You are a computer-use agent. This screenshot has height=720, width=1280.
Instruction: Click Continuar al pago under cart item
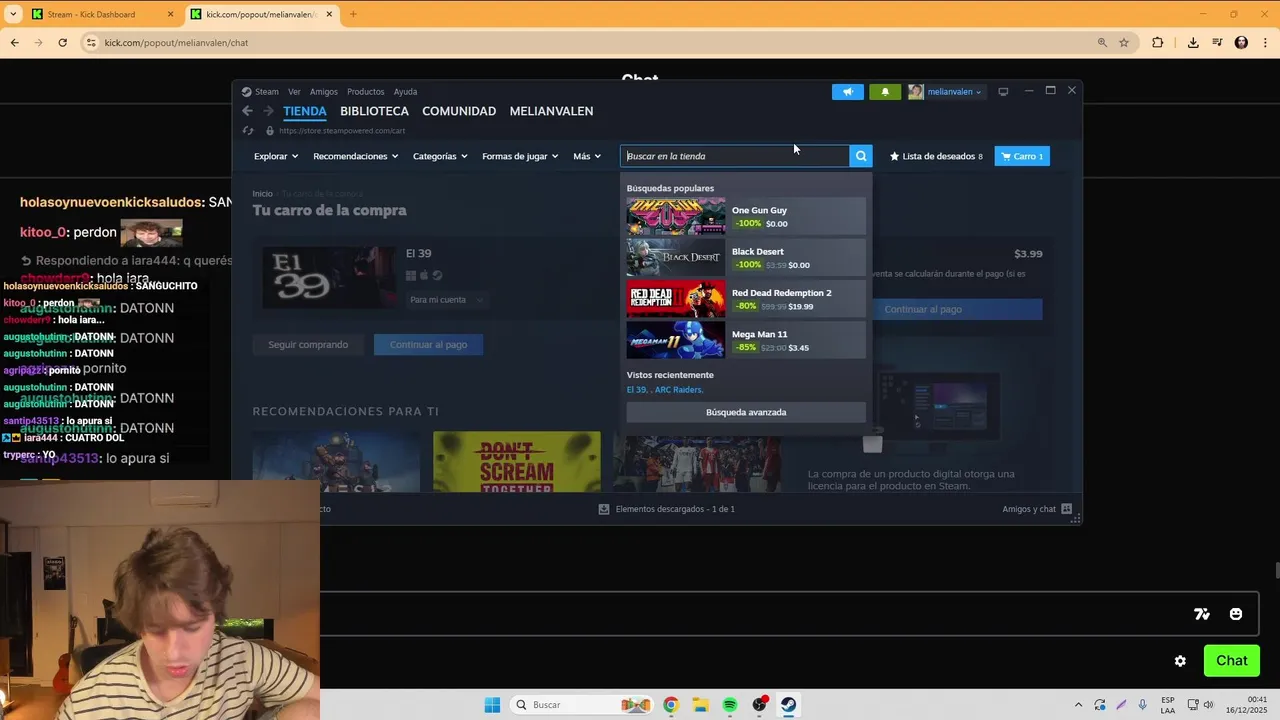pos(428,344)
